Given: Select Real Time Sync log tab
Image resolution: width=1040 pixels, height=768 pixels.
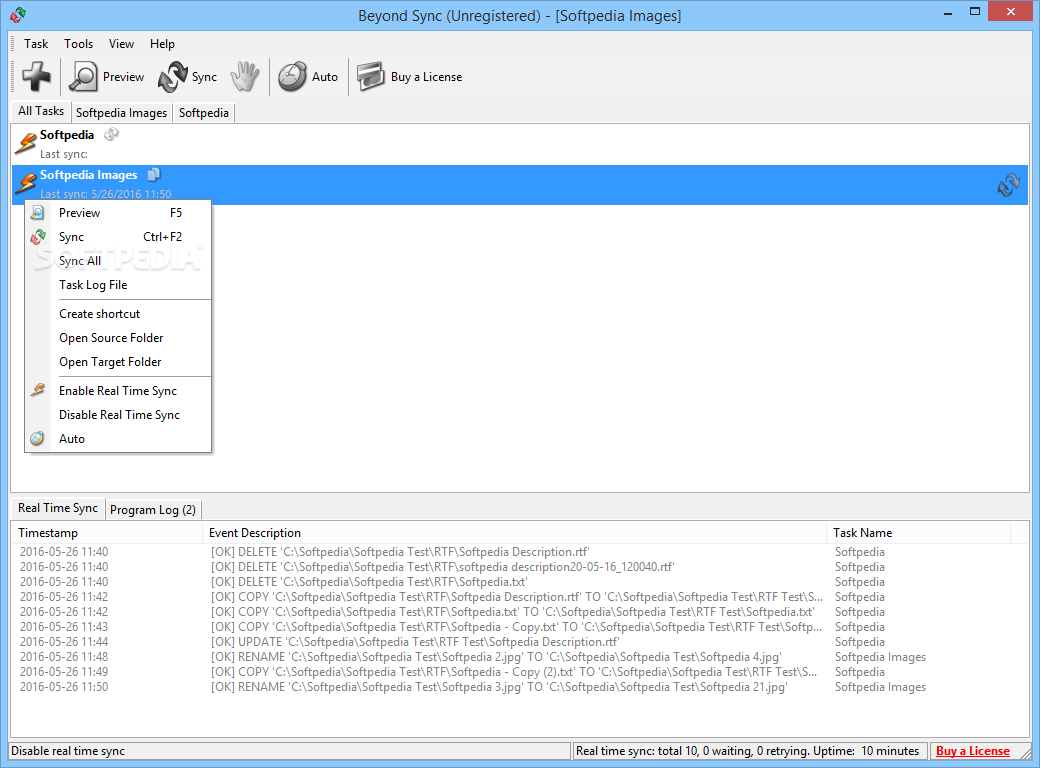Looking at the screenshot, I should [x=58, y=508].
